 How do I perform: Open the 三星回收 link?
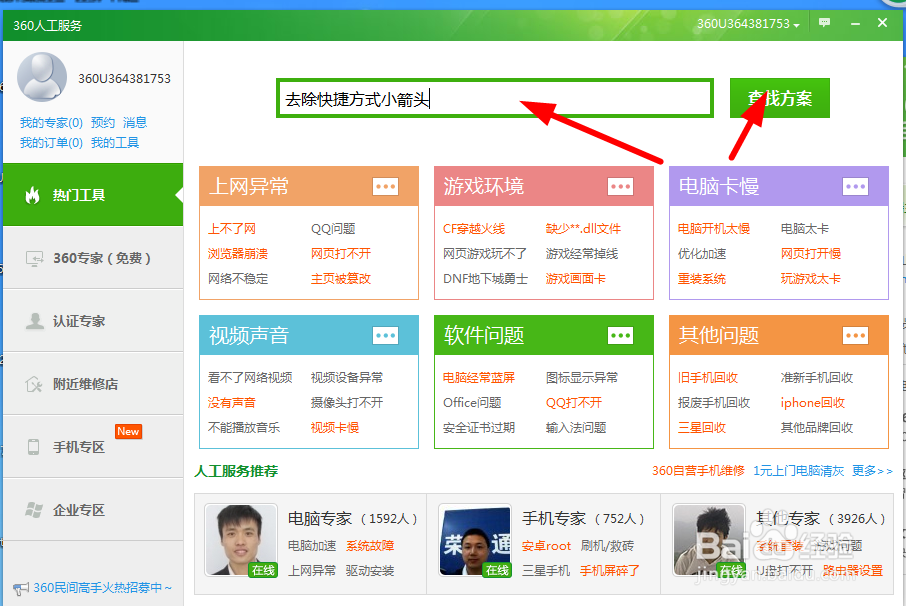[702, 427]
